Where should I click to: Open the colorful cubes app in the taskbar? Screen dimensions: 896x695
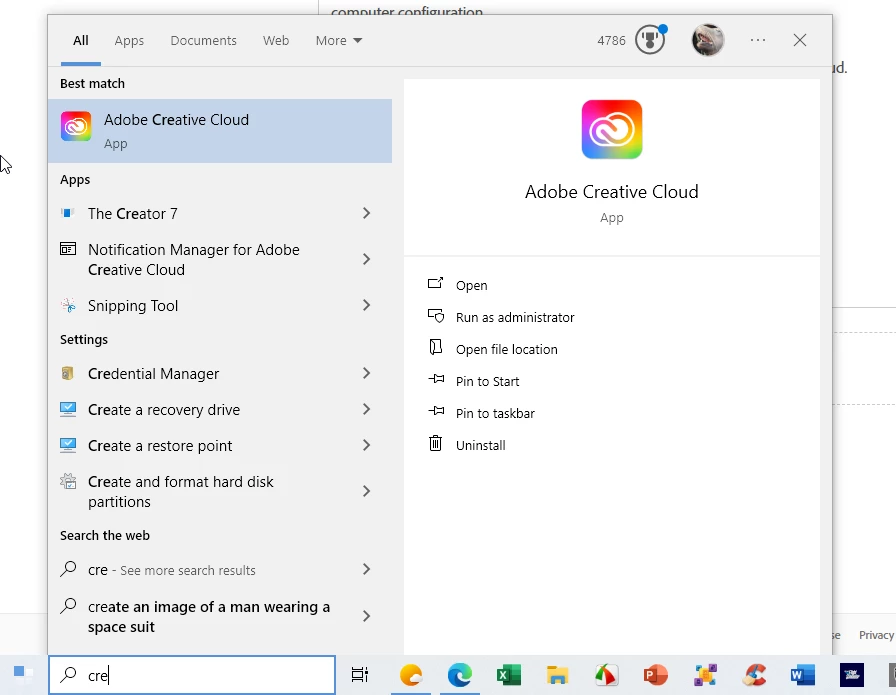pos(705,675)
